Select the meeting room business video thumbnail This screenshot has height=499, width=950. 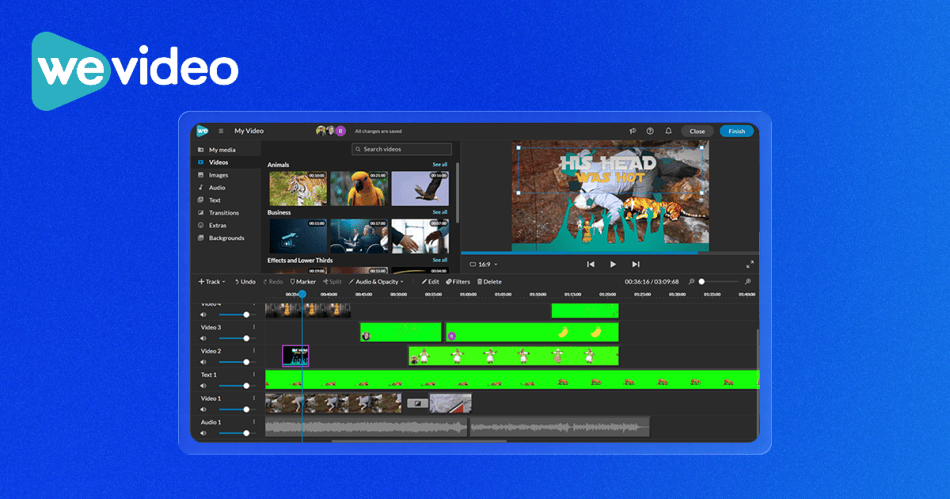359,236
